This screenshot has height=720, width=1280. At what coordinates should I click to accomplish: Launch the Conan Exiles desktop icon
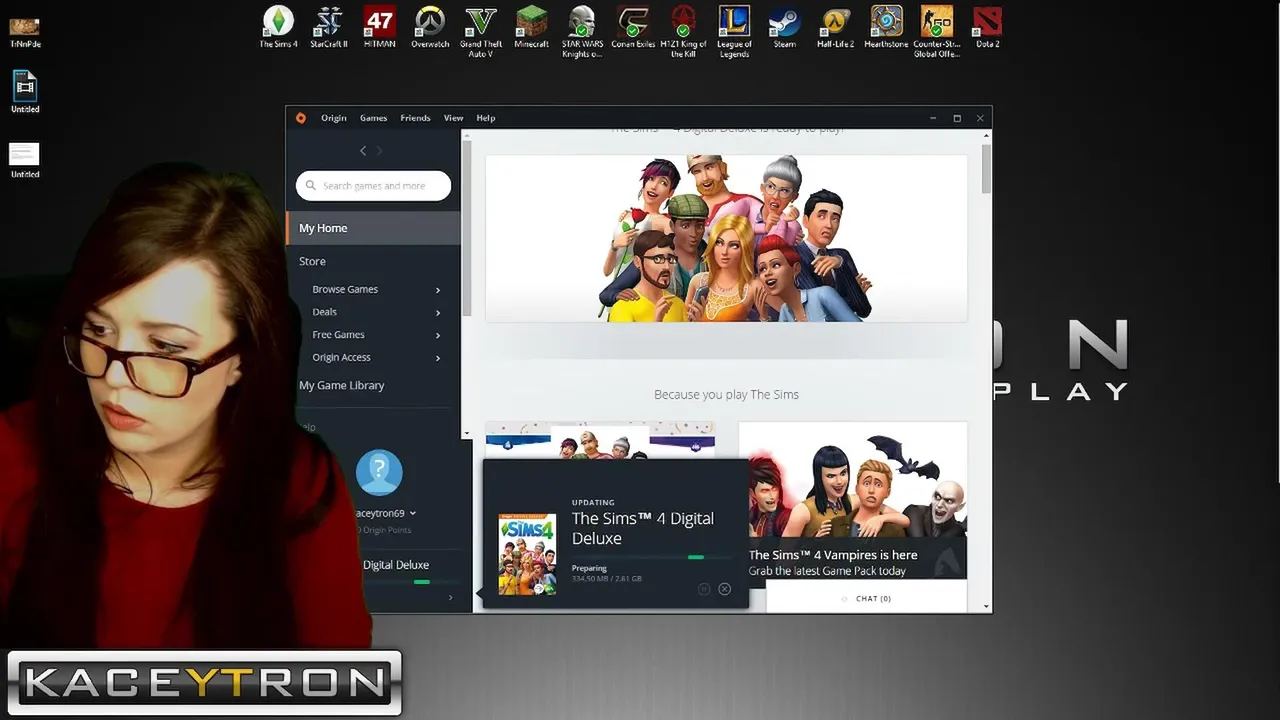click(x=633, y=27)
